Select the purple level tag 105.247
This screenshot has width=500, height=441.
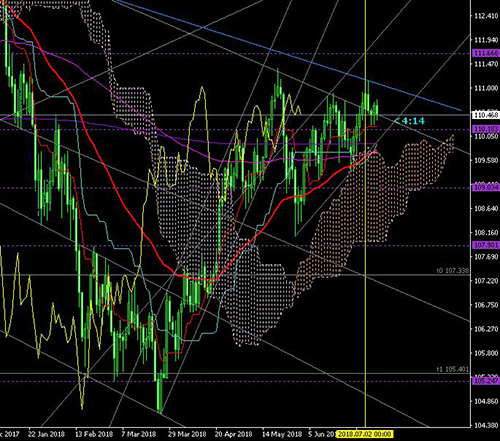click(x=486, y=381)
